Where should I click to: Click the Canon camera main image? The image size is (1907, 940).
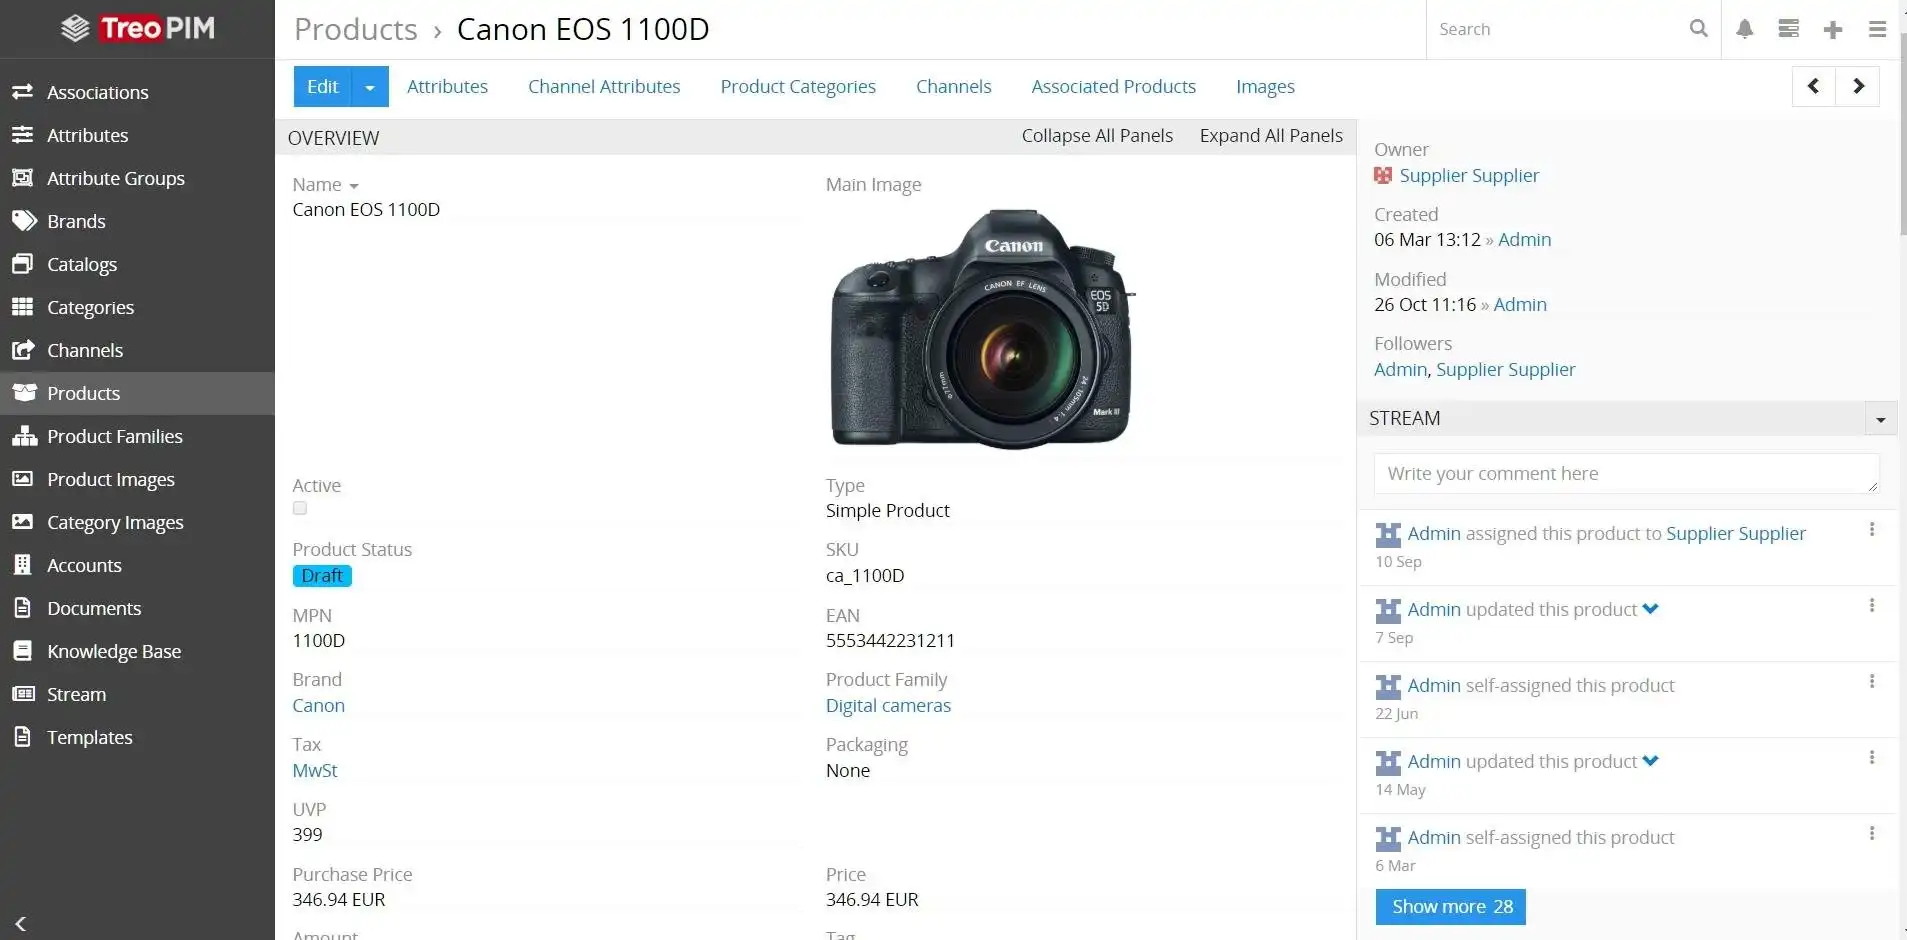click(982, 328)
